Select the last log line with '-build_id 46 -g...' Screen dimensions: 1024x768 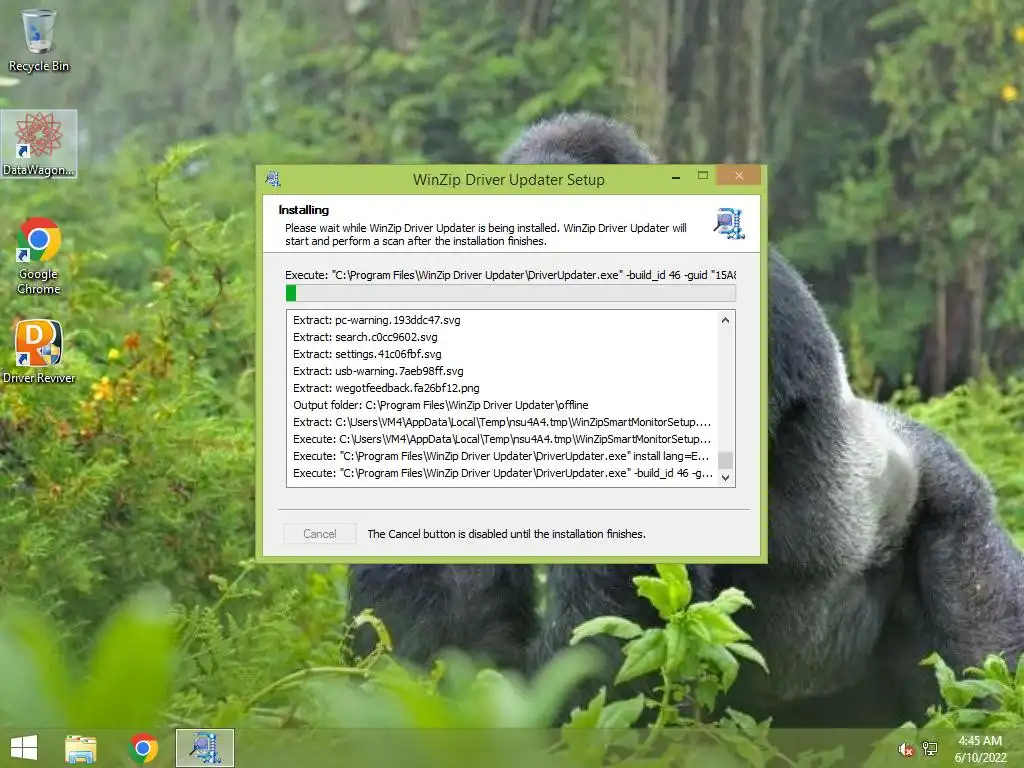click(503, 473)
